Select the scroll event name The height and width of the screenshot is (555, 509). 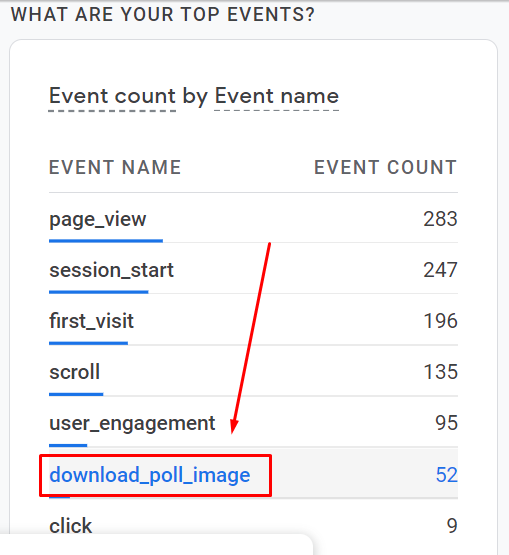[x=74, y=372]
